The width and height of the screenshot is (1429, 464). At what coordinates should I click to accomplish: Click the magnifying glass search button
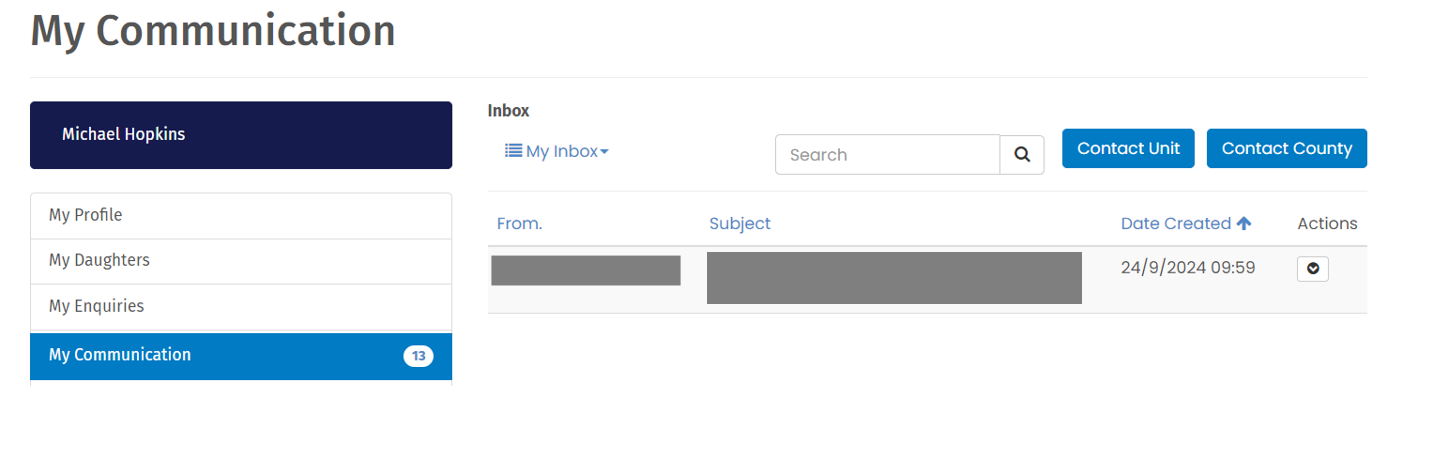coord(1022,155)
